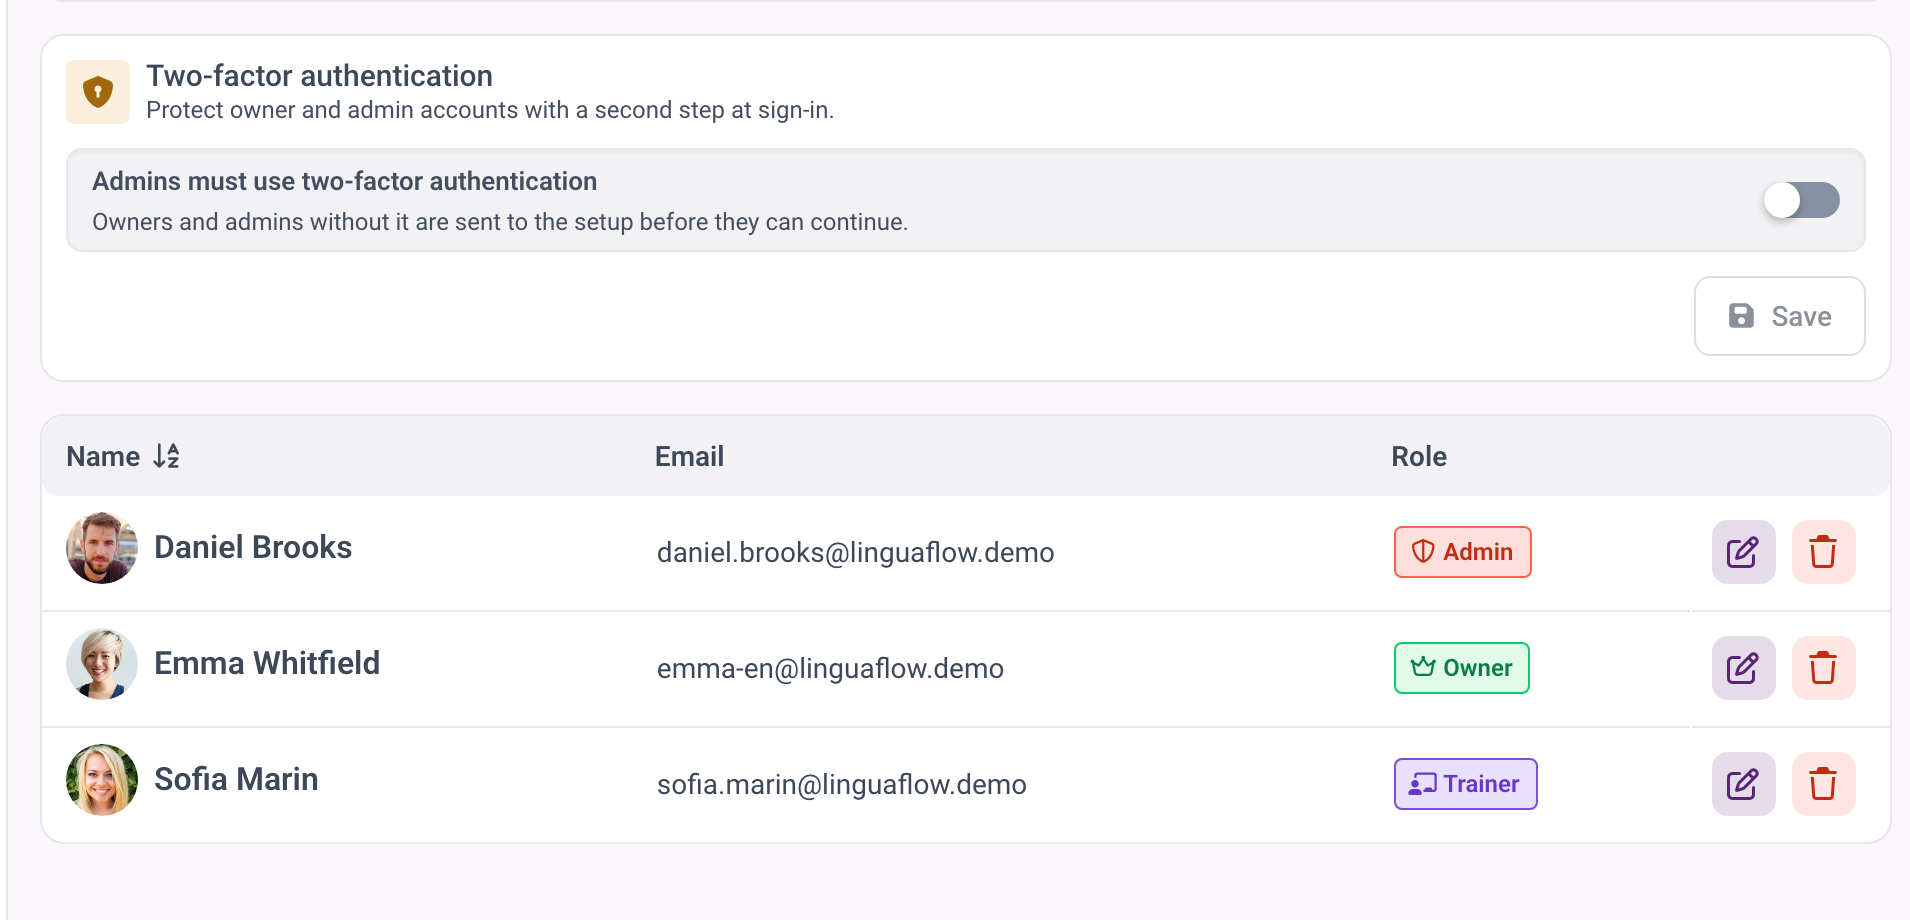Click the Admin role badge
Image resolution: width=1910 pixels, height=920 pixels.
[1462, 552]
